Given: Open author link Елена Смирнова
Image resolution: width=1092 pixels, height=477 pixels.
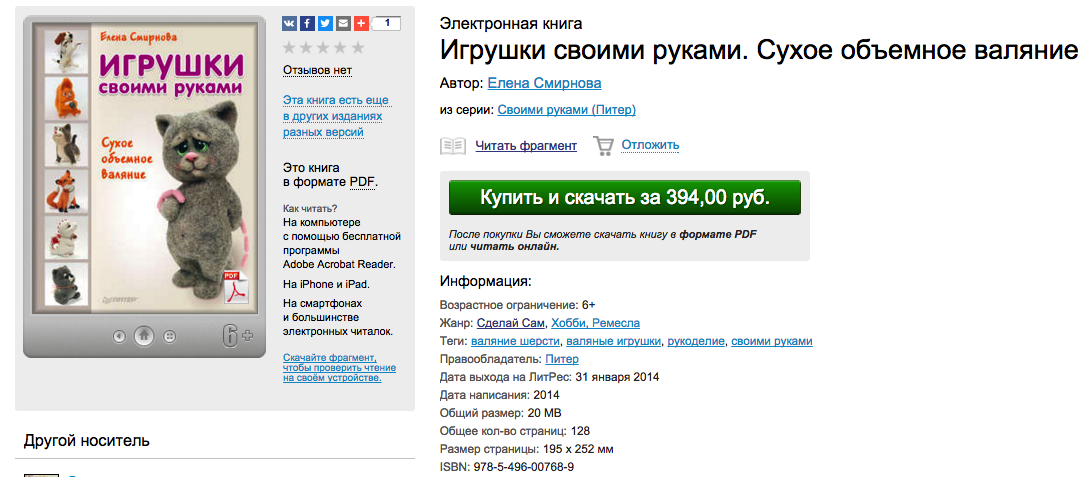Looking at the screenshot, I should click(544, 84).
